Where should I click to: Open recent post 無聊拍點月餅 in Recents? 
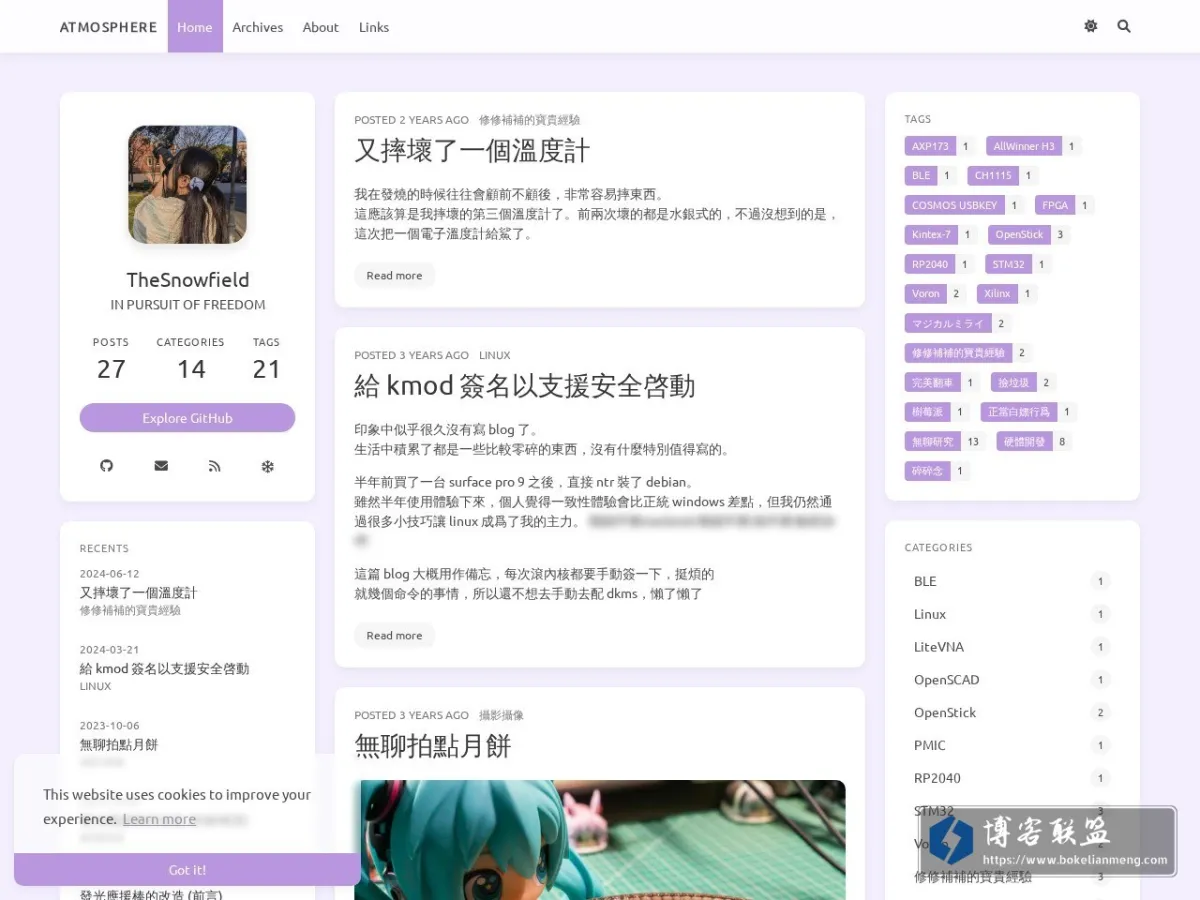click(x=119, y=744)
